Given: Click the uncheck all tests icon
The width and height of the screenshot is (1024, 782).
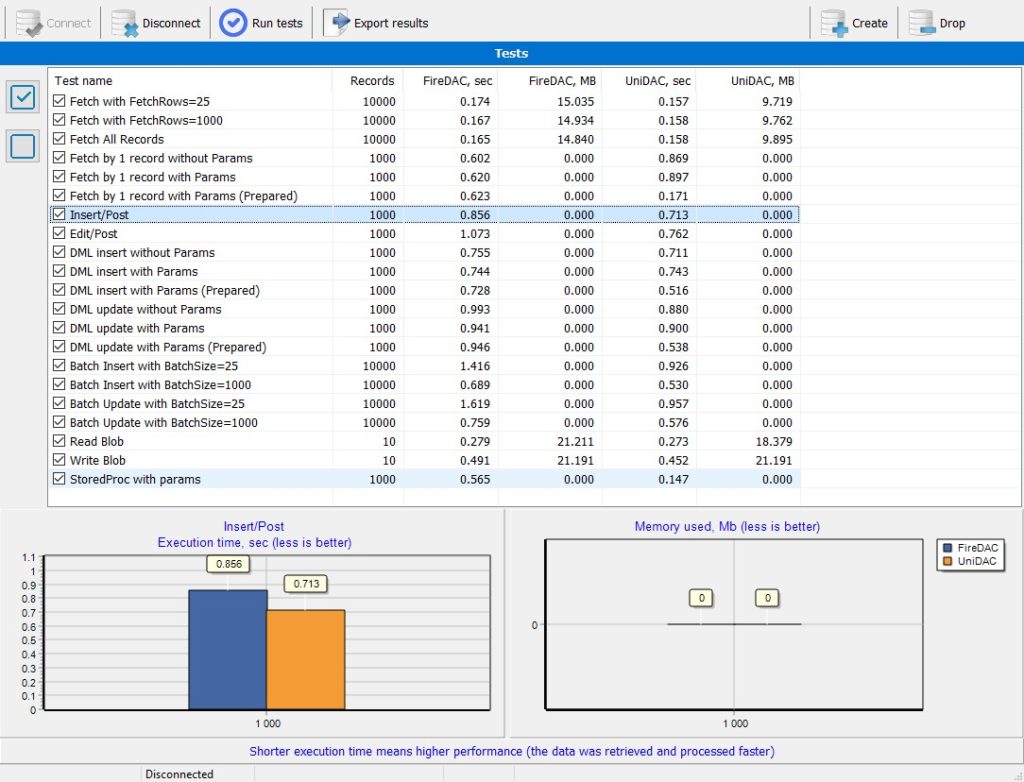Looking at the screenshot, I should [x=23, y=146].
